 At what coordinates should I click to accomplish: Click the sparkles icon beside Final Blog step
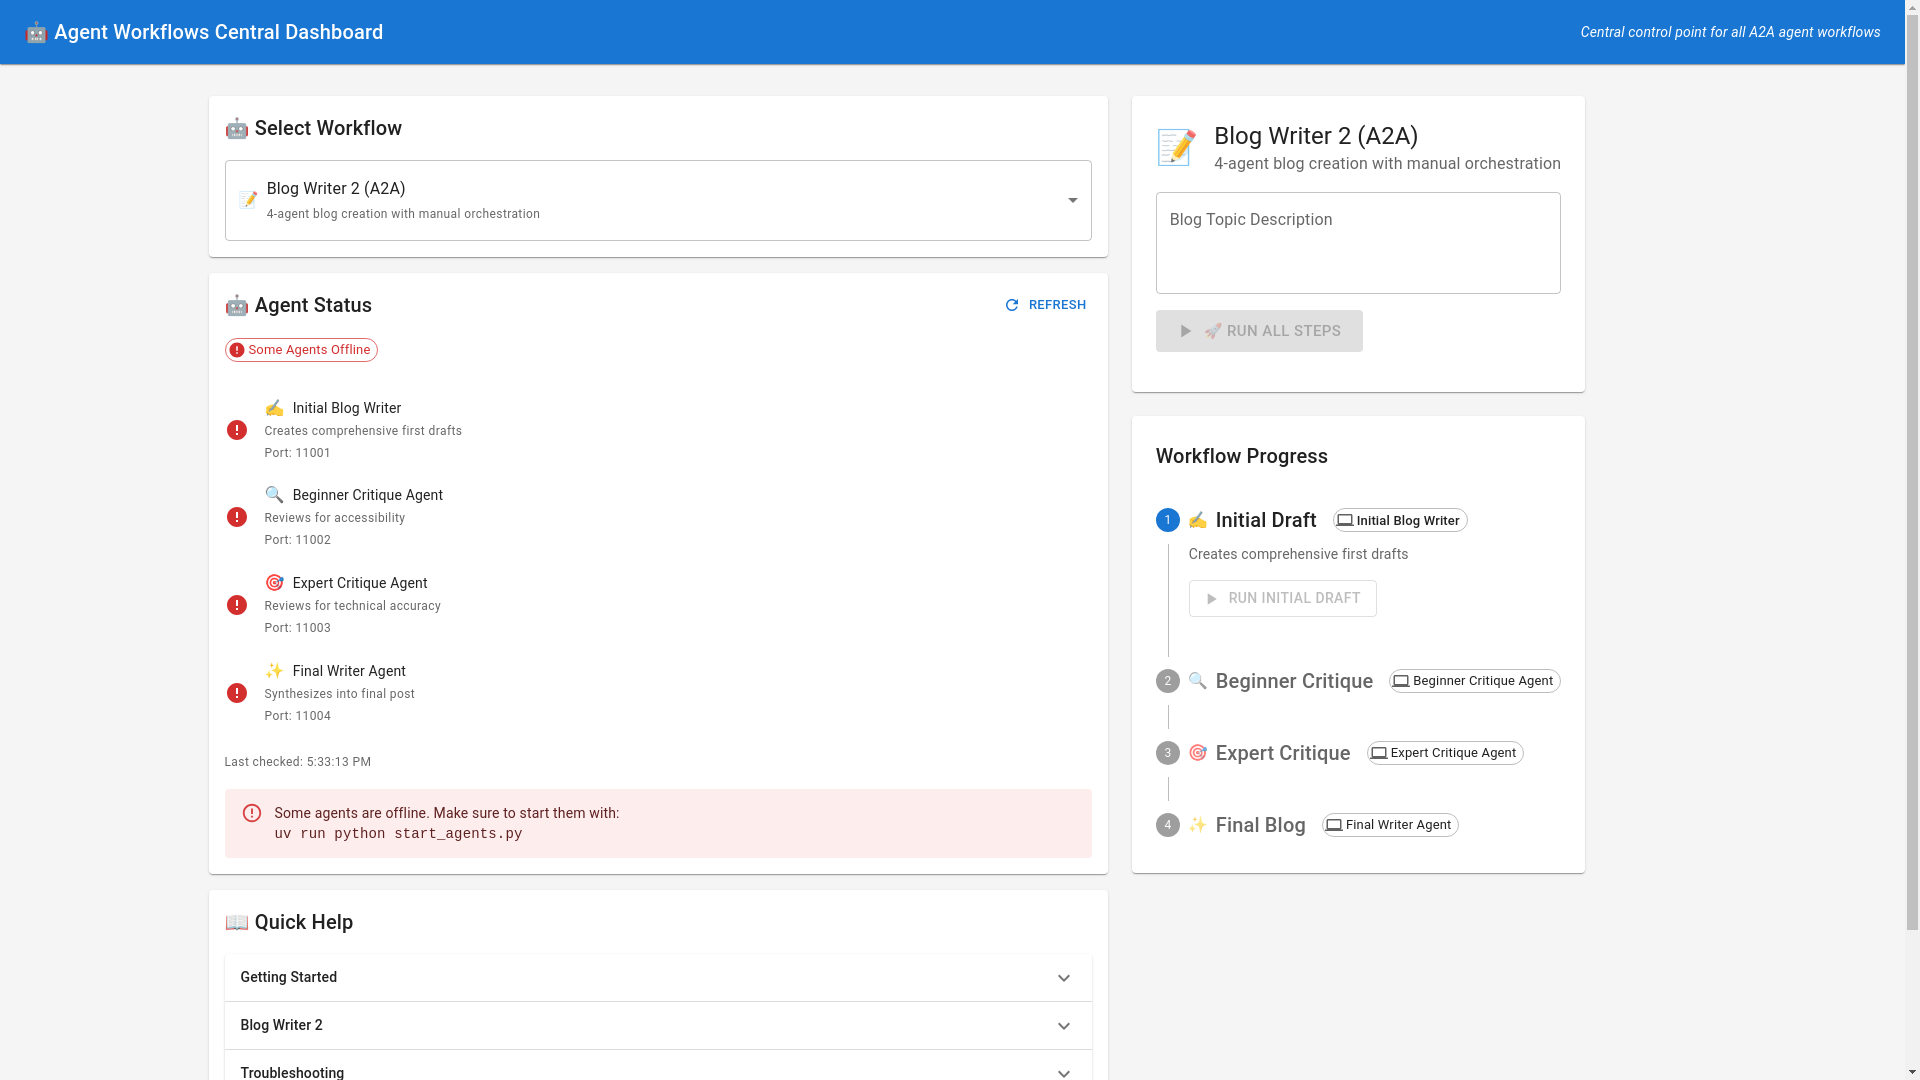pyautogui.click(x=1198, y=825)
